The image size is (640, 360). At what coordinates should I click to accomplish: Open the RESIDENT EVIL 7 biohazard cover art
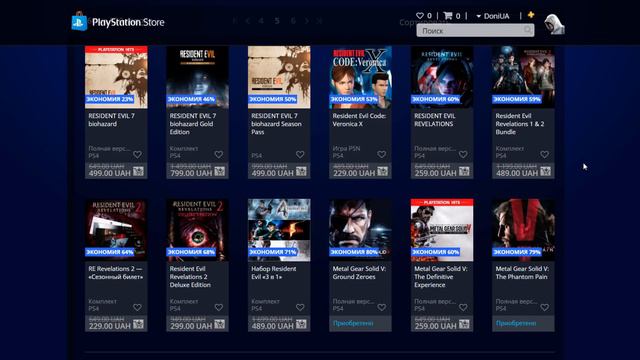[x=116, y=77]
